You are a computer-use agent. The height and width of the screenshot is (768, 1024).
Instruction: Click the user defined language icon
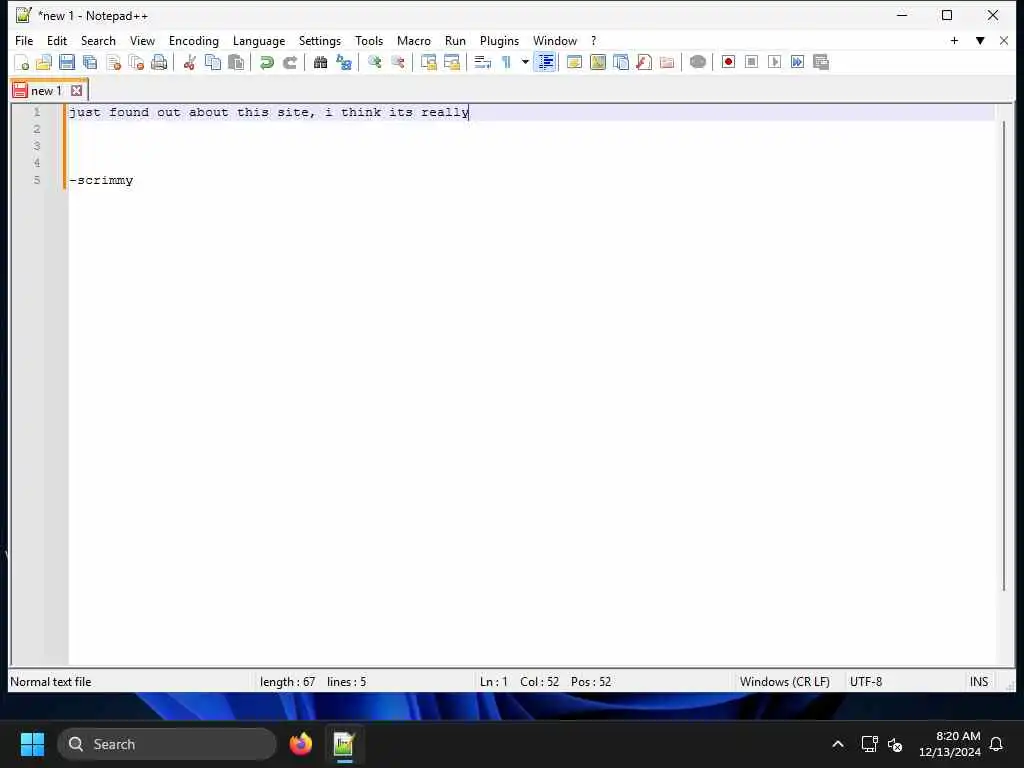click(575, 63)
